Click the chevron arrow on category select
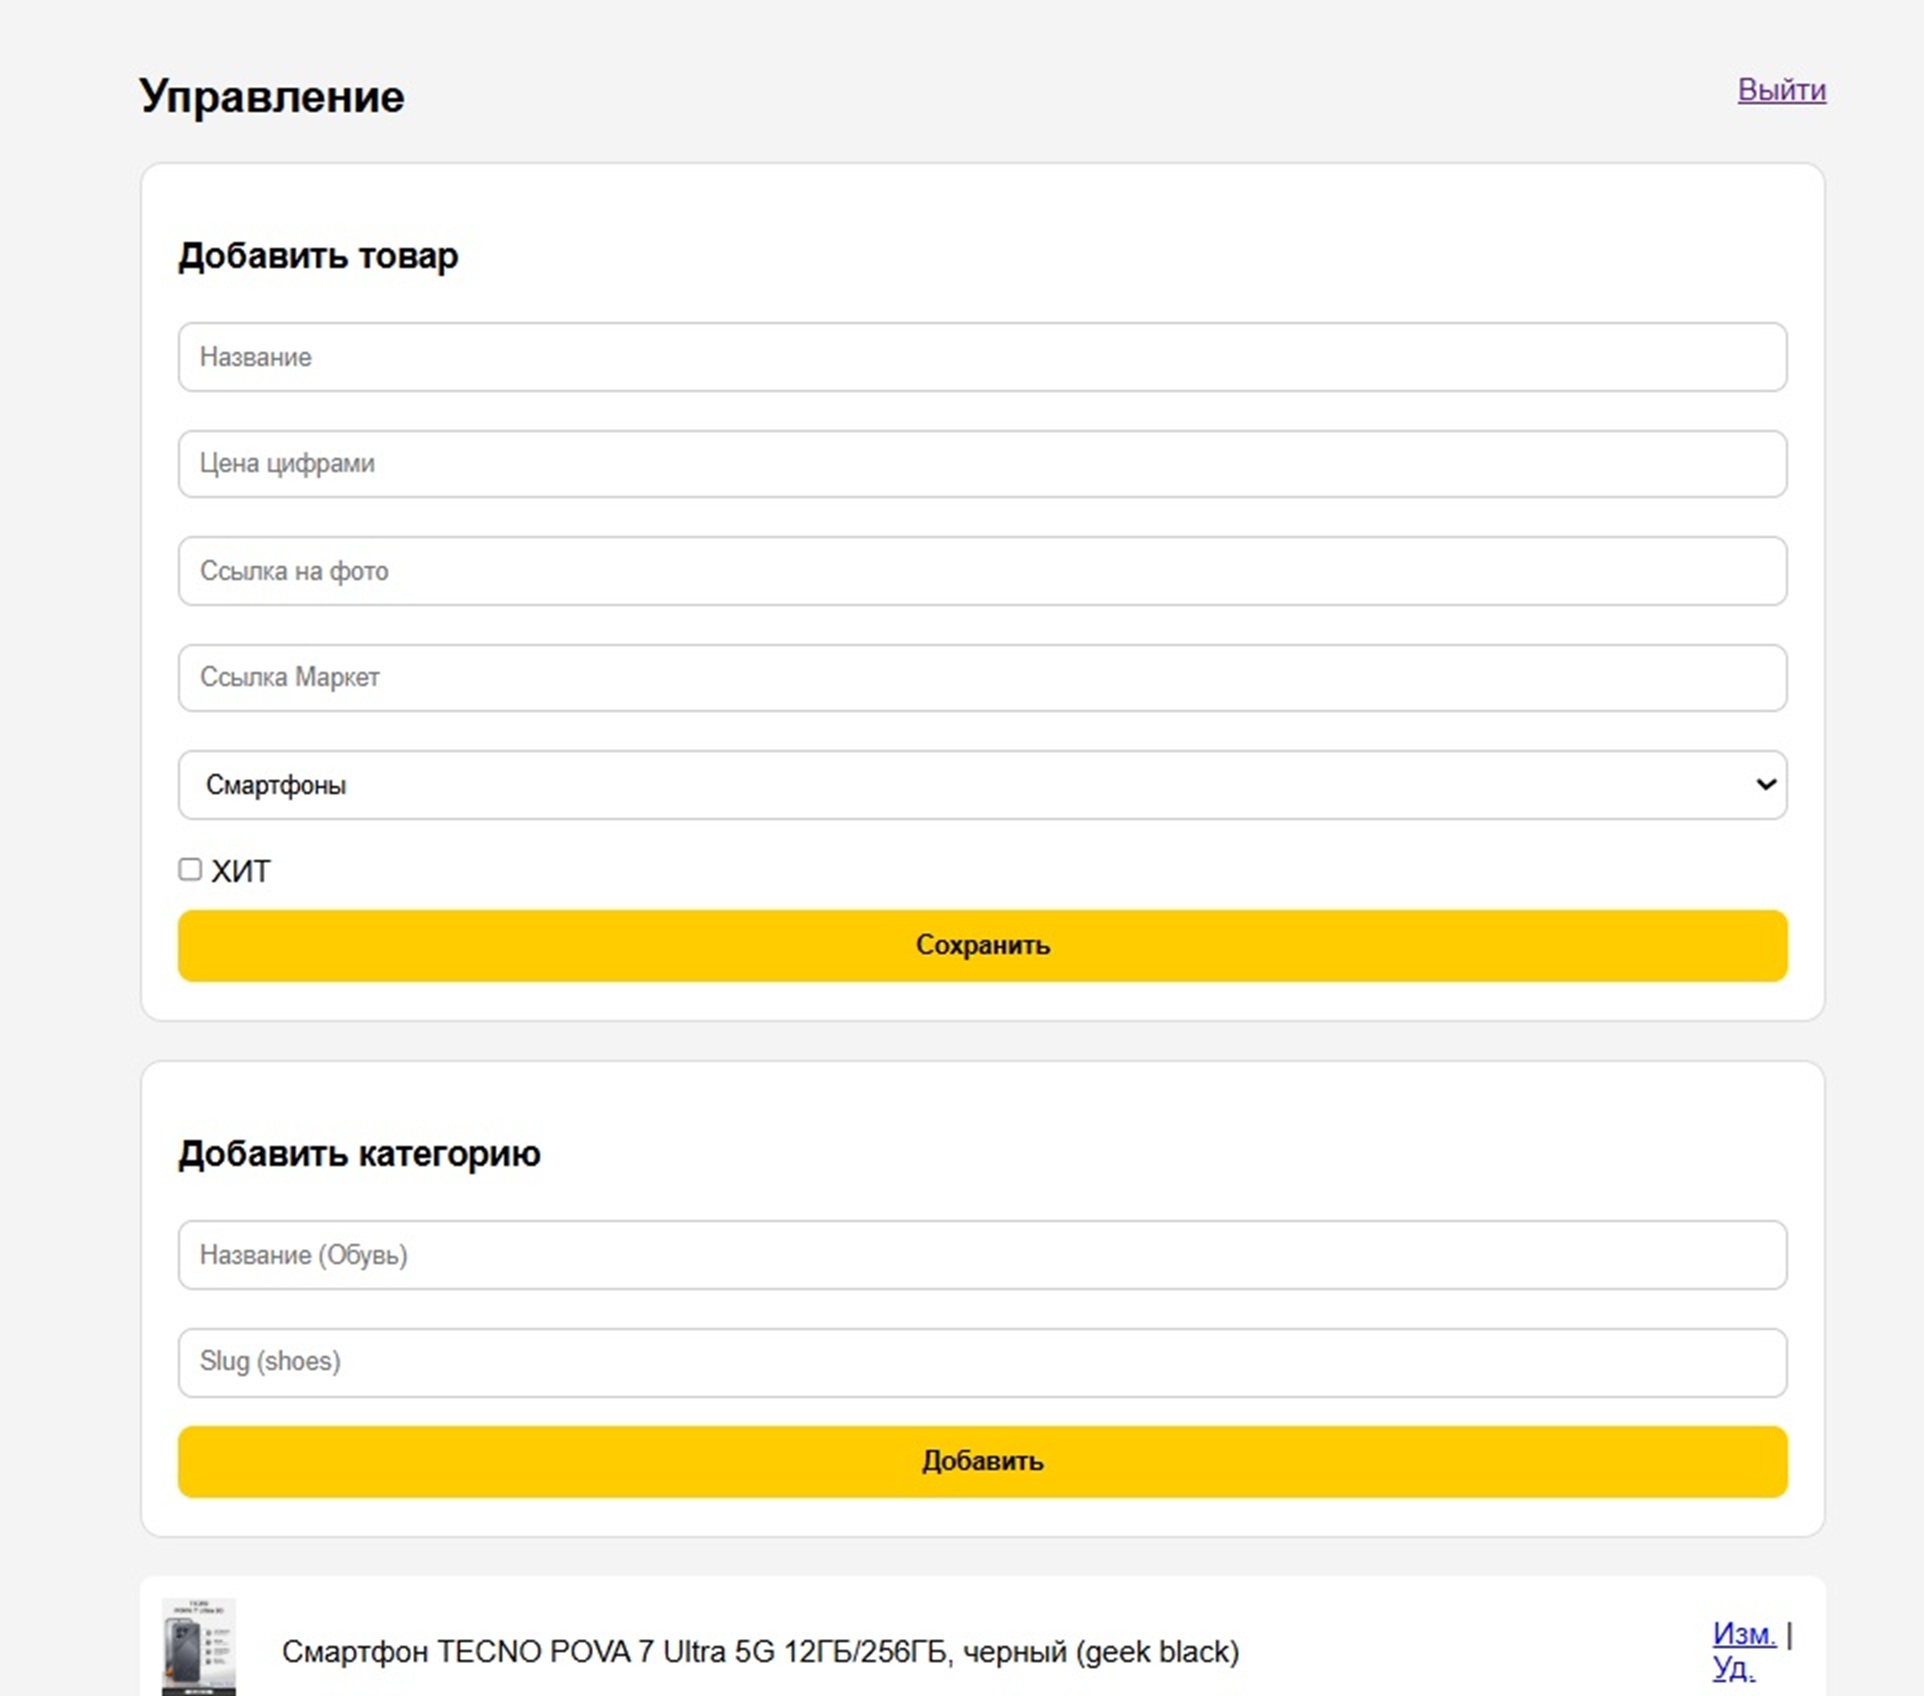Image resolution: width=1924 pixels, height=1696 pixels. 1765,785
